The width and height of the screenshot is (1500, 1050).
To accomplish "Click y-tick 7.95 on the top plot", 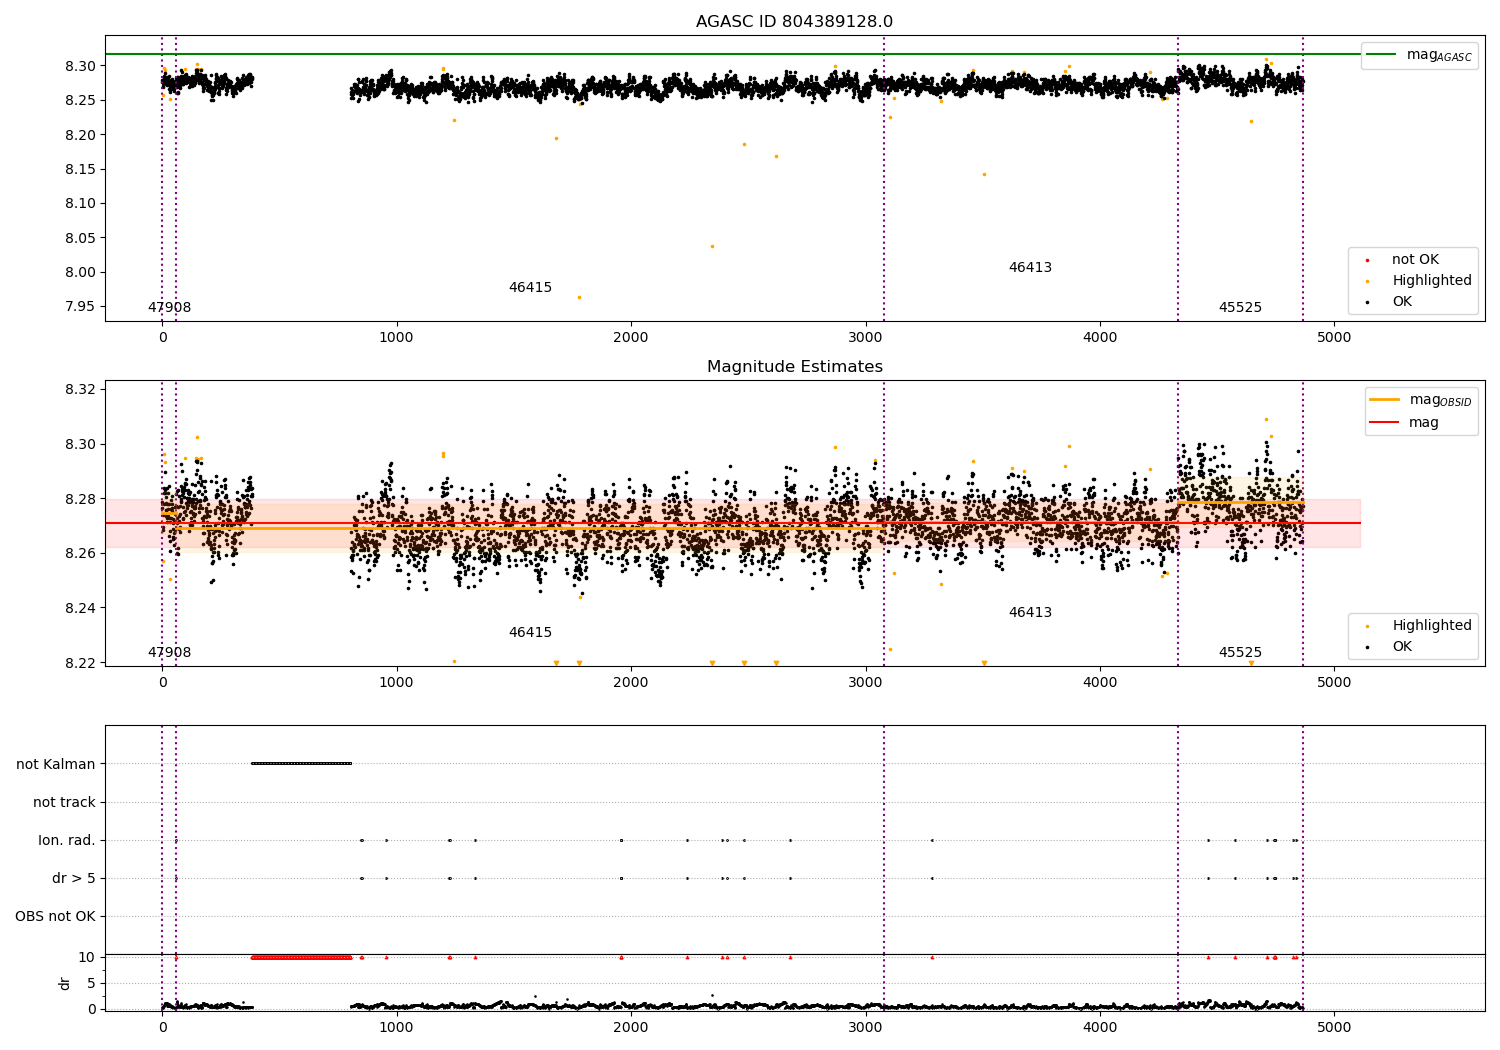I will point(81,307).
